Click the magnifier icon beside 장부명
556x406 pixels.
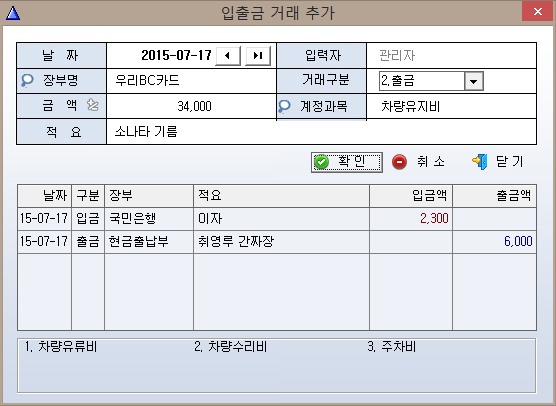click(x=27, y=80)
